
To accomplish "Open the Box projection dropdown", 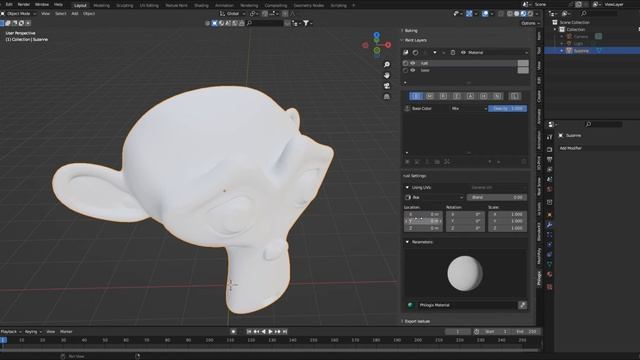I will [x=434, y=198].
